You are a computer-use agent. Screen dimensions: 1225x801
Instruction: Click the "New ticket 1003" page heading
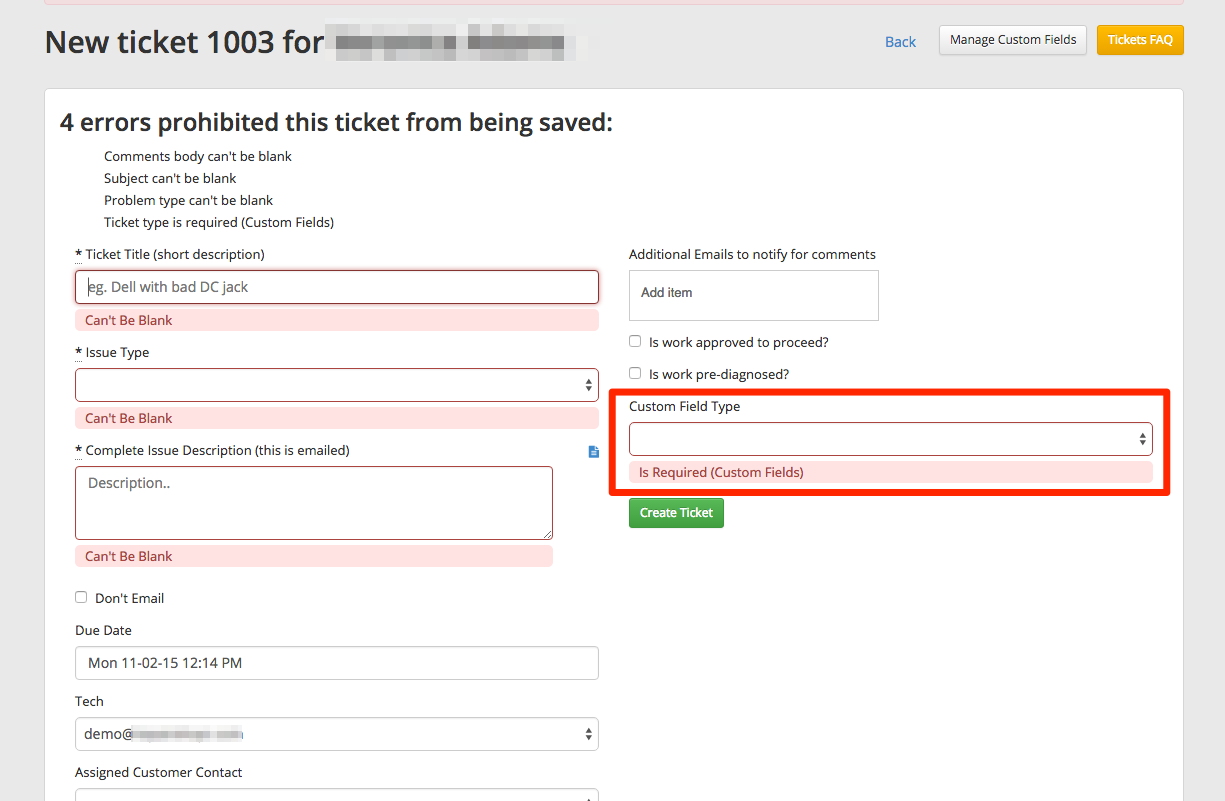[x=184, y=42]
